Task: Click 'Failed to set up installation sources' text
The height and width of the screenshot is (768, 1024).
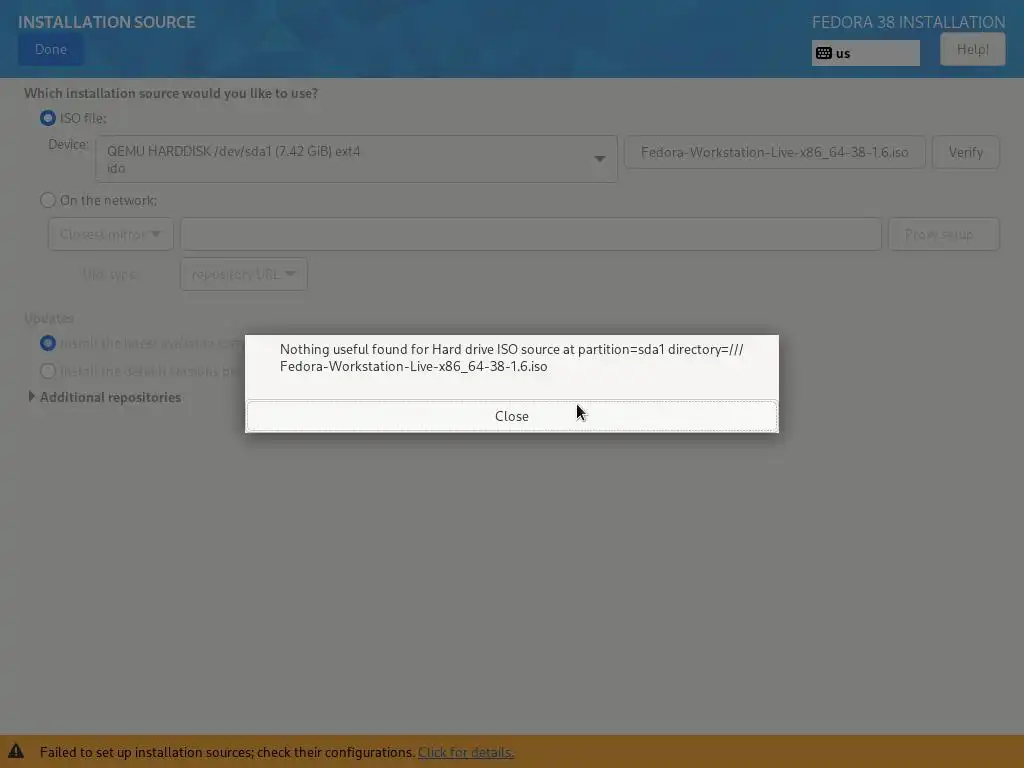Action: (227, 752)
